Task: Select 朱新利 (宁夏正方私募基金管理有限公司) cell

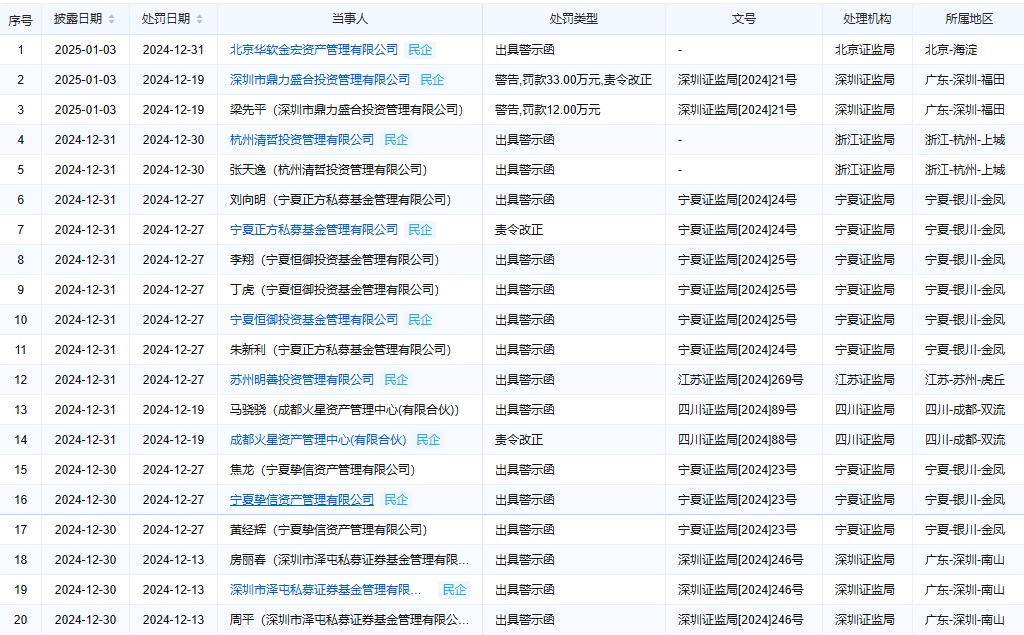Action: click(350, 350)
